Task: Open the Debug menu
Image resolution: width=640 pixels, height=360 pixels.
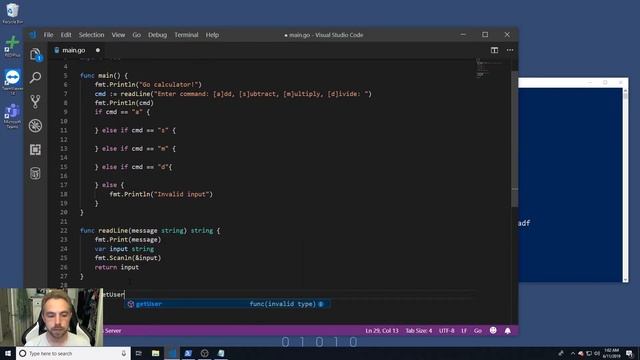Action: coord(158,35)
